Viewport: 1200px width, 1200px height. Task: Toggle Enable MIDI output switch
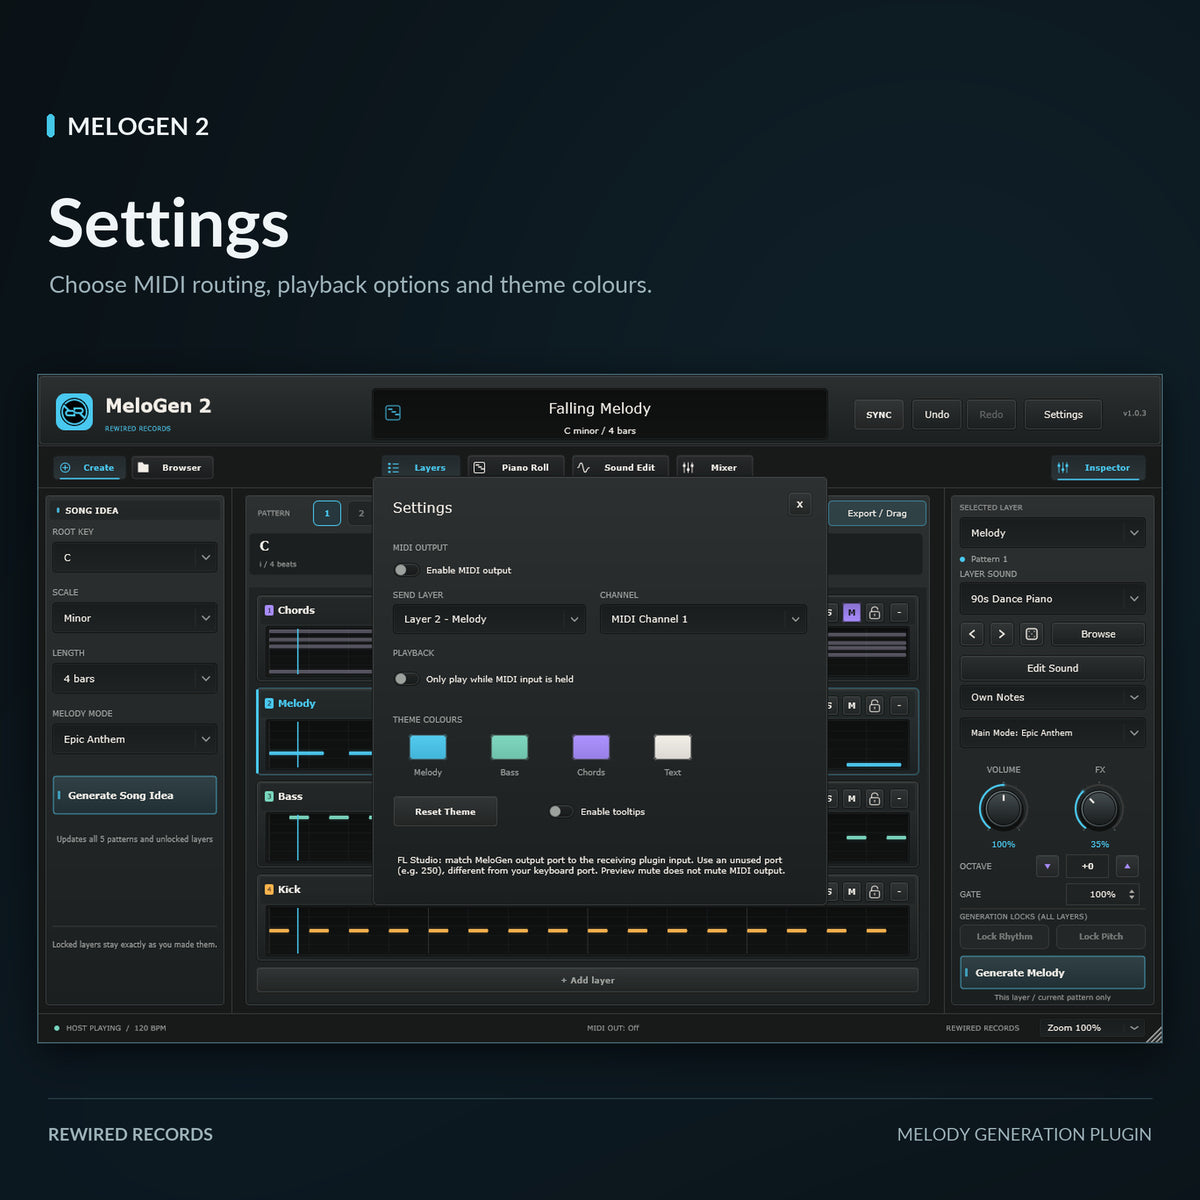(x=406, y=570)
